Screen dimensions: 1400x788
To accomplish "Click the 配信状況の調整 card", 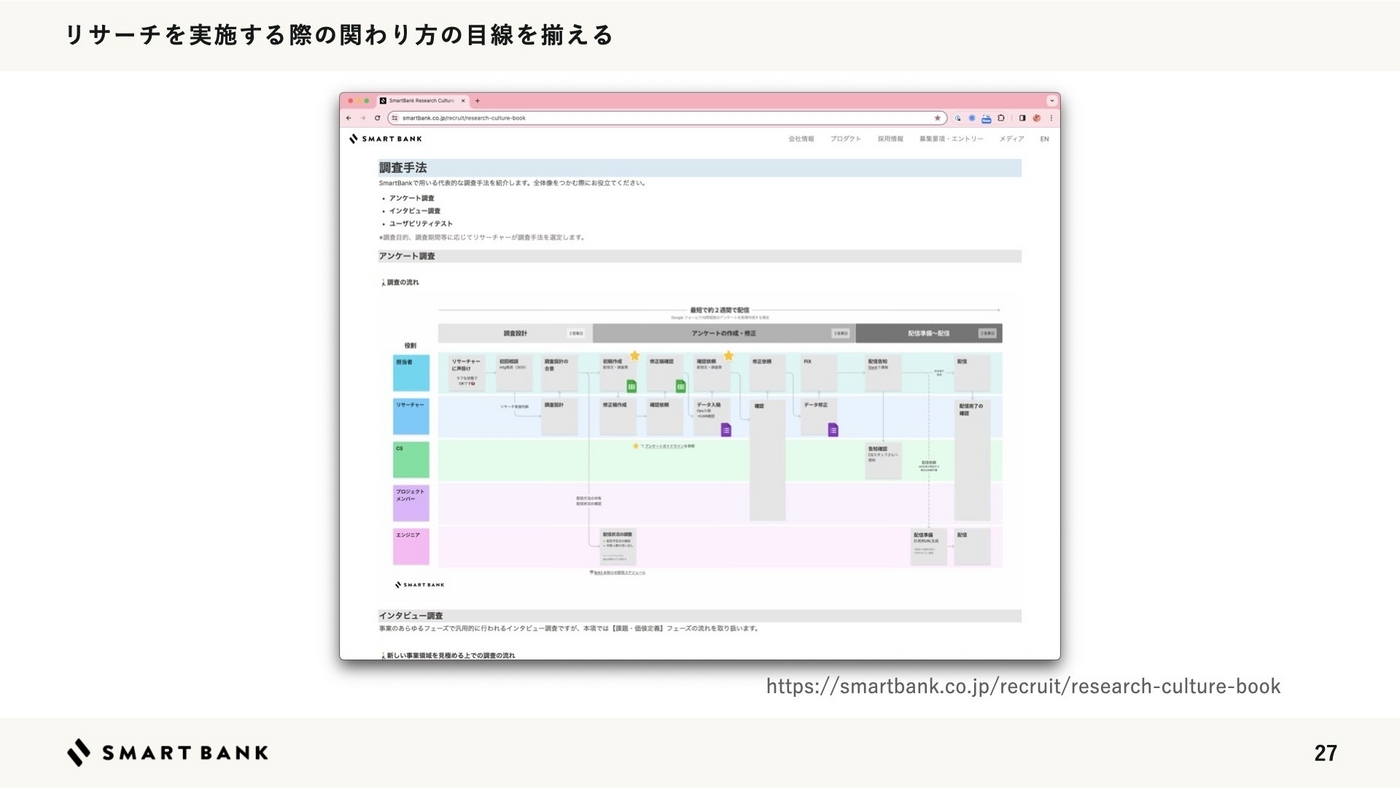I will pos(618,547).
